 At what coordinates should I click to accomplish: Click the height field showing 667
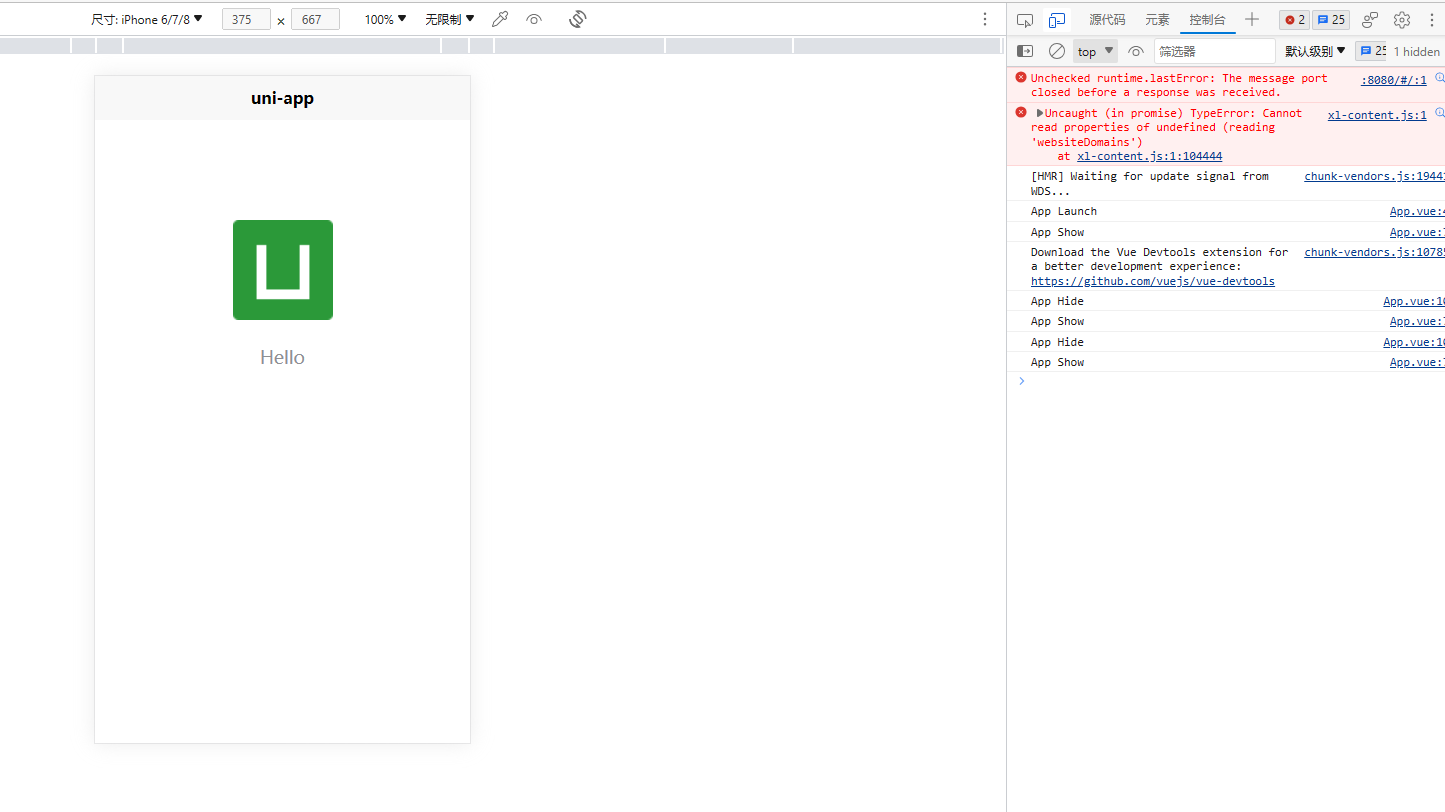click(315, 19)
